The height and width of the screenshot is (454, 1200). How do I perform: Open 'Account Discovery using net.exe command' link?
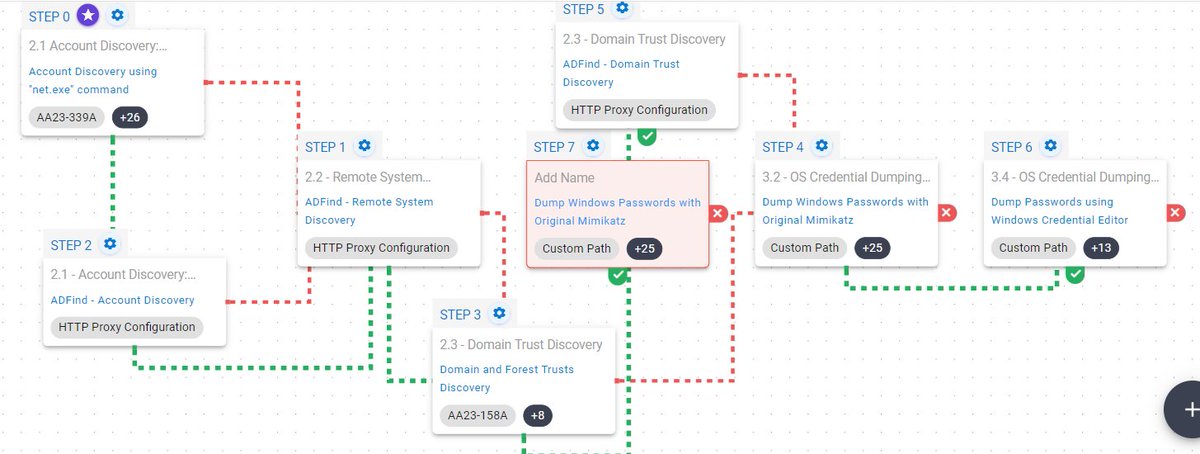click(93, 80)
